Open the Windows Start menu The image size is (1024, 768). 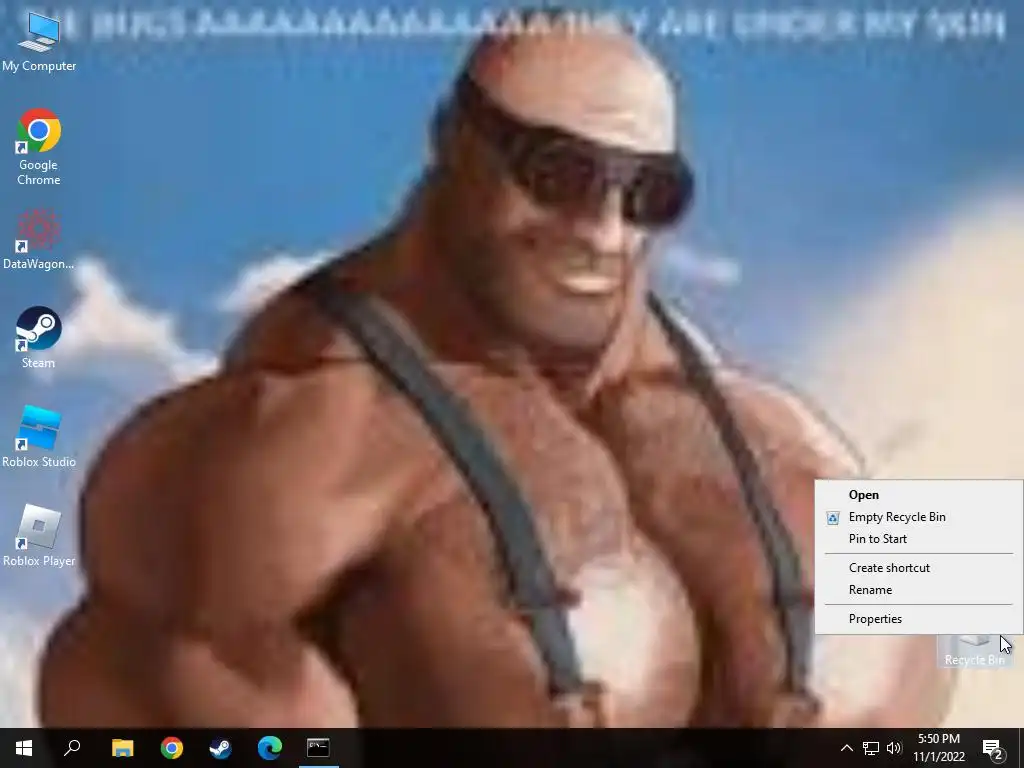coord(24,748)
